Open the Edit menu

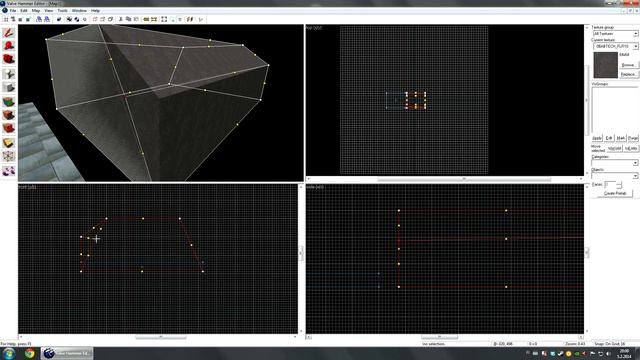click(x=24, y=11)
